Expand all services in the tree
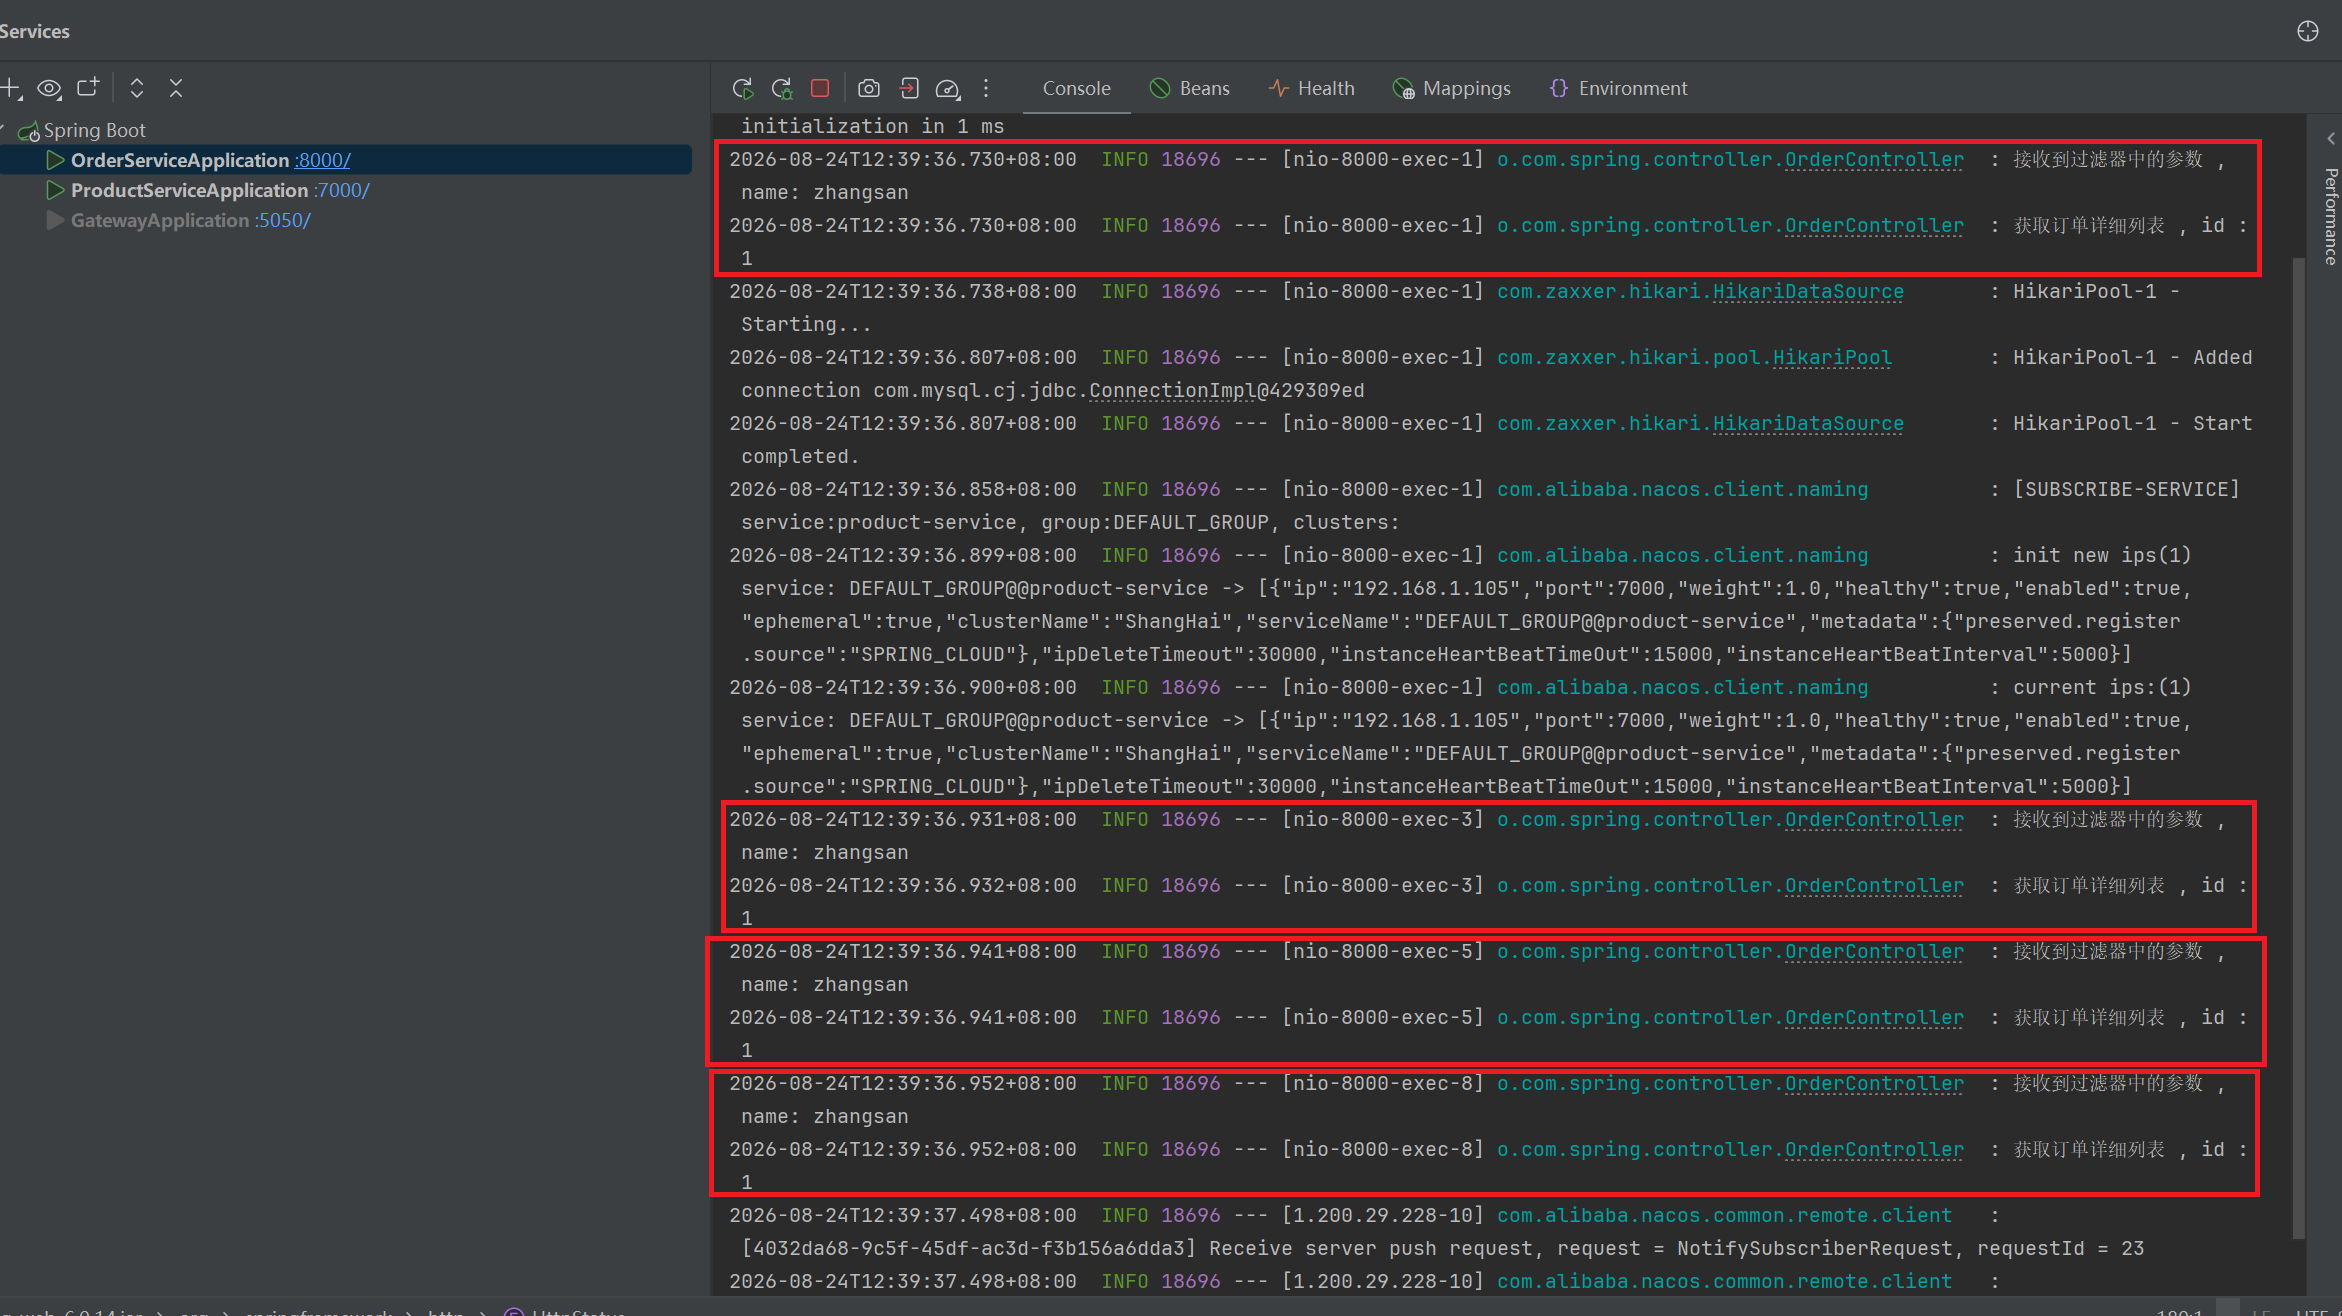Image resolution: width=2342 pixels, height=1316 pixels. tap(137, 88)
